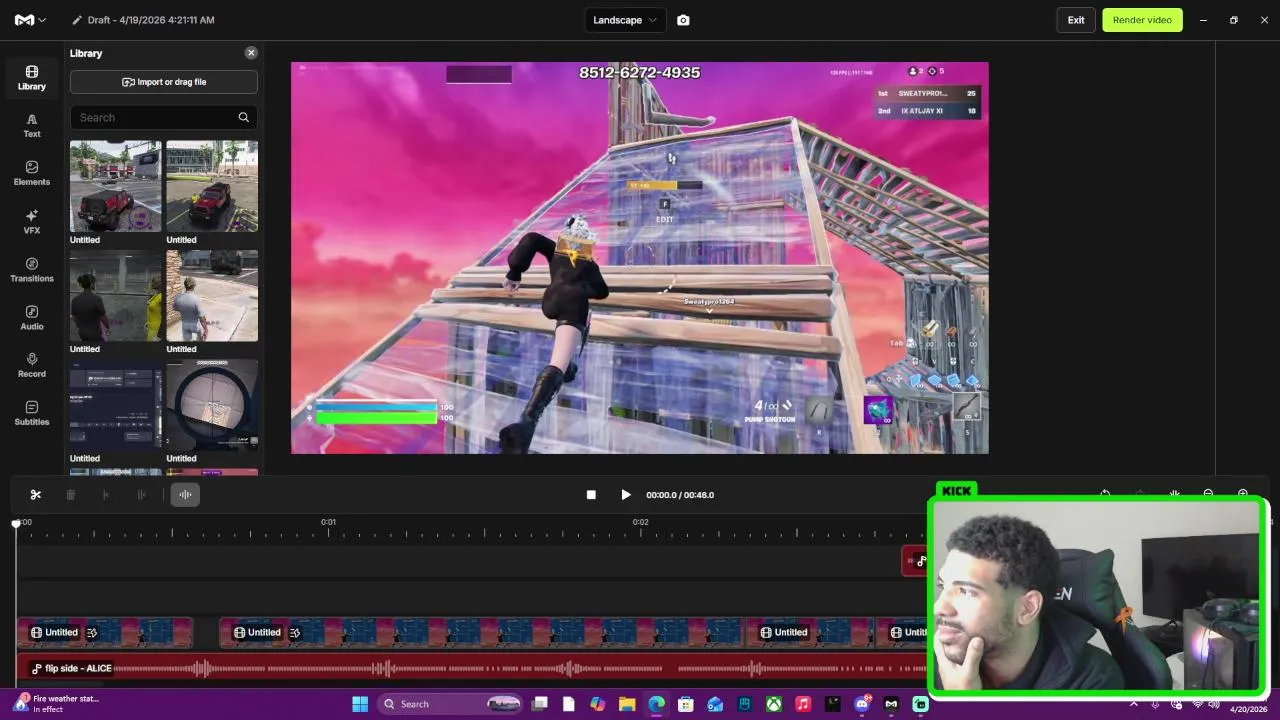
Task: Open Discord from the taskbar
Action: tap(862, 704)
